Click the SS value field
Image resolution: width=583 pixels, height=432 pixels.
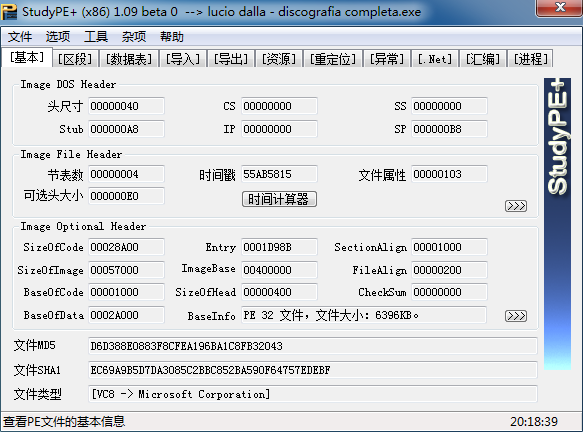449,106
